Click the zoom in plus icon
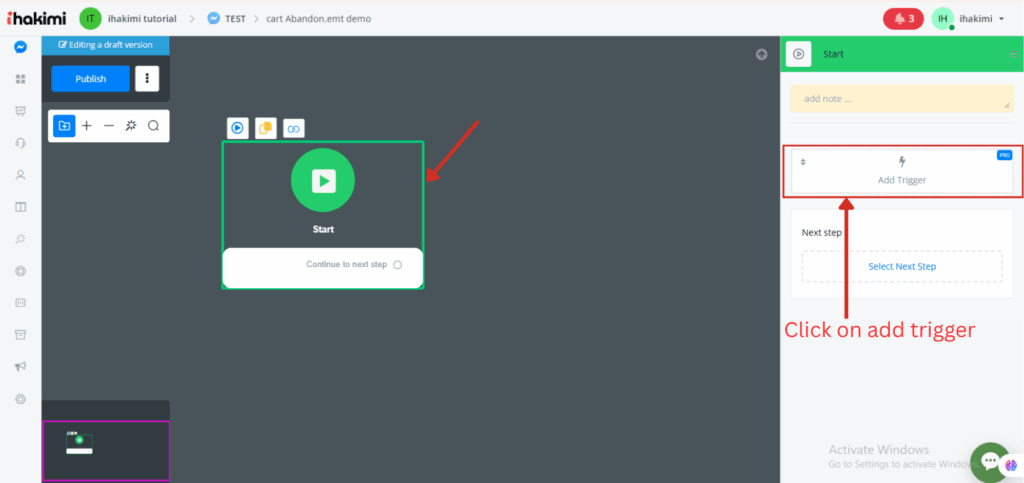The height and width of the screenshot is (483, 1024). 87,126
